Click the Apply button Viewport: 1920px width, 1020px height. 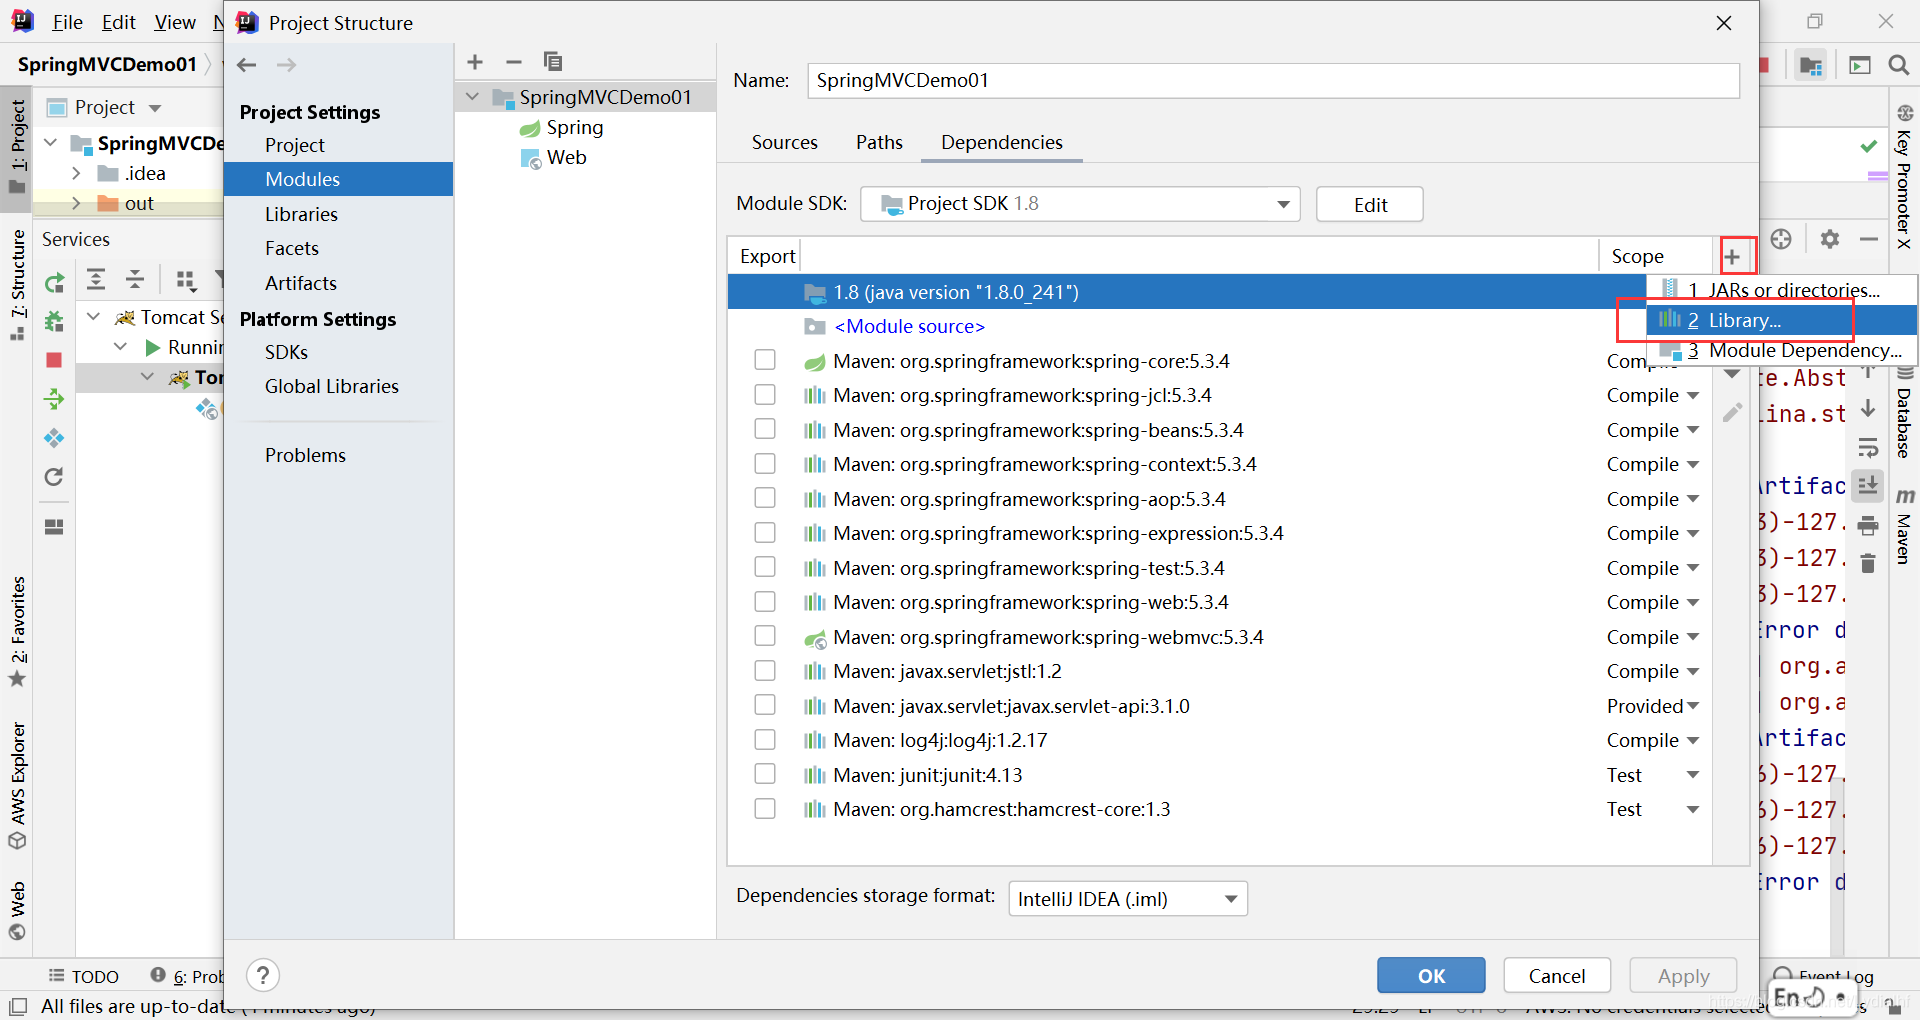pos(1683,976)
